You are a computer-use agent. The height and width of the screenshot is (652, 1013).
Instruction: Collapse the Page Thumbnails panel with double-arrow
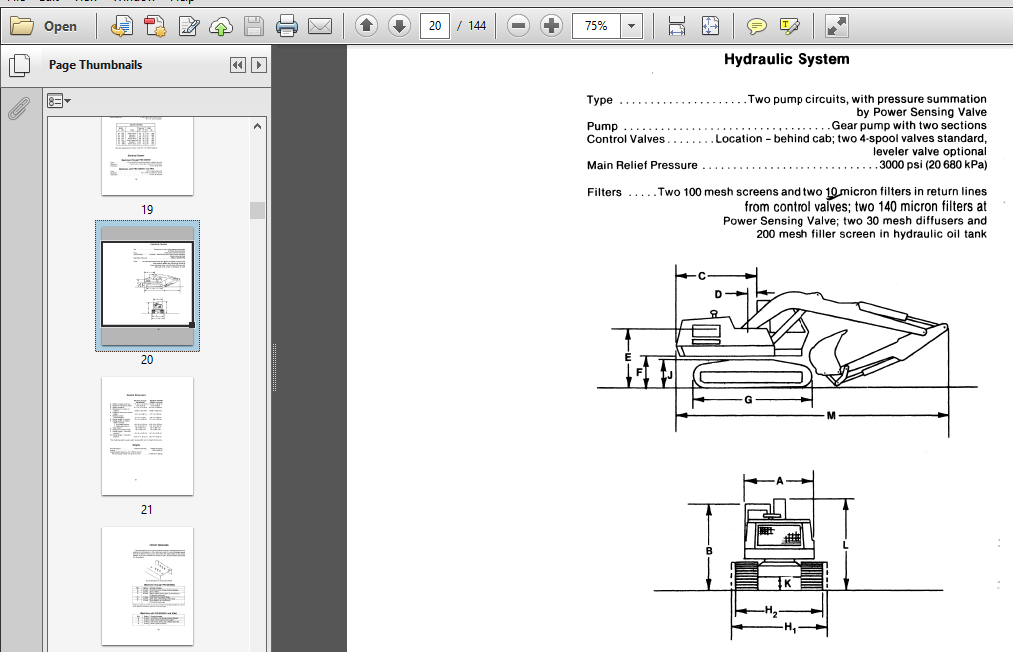[x=238, y=65]
